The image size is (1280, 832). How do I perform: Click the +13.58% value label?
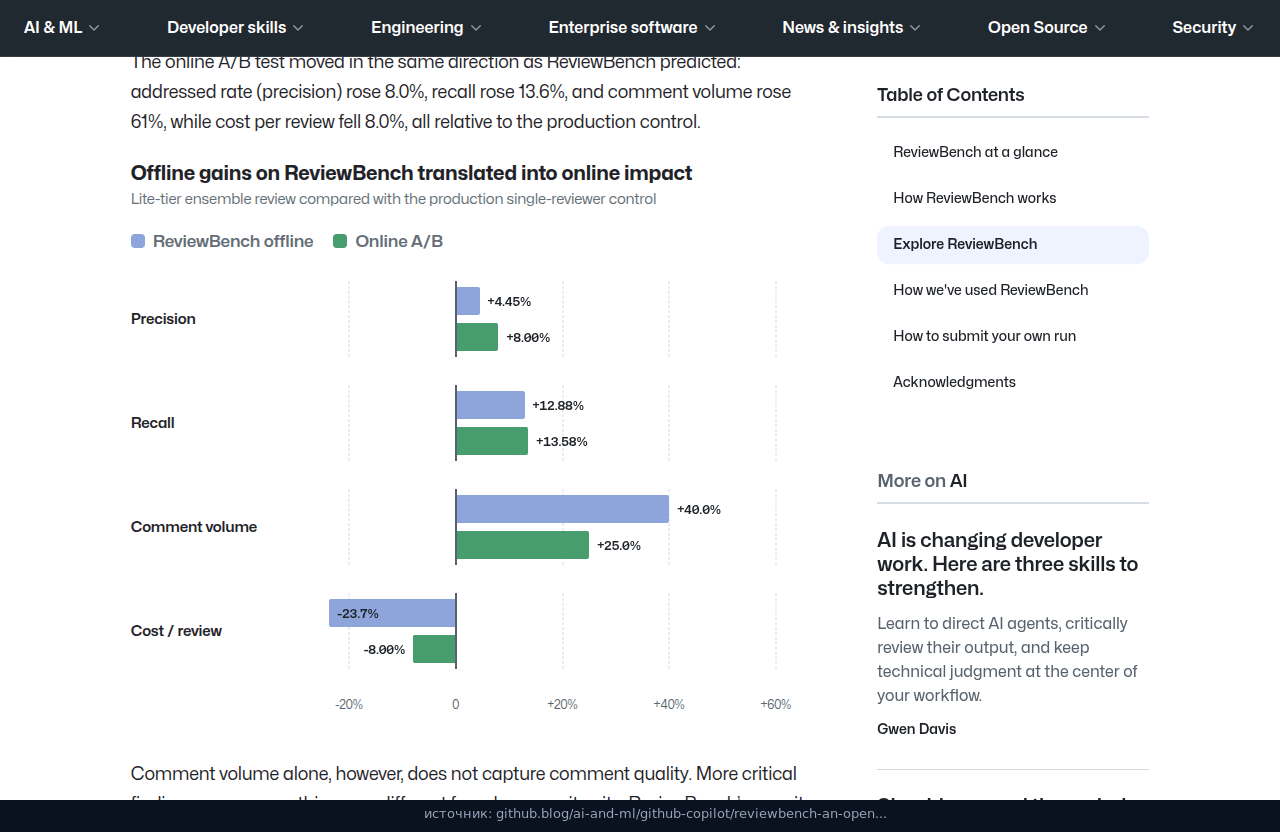pos(562,441)
